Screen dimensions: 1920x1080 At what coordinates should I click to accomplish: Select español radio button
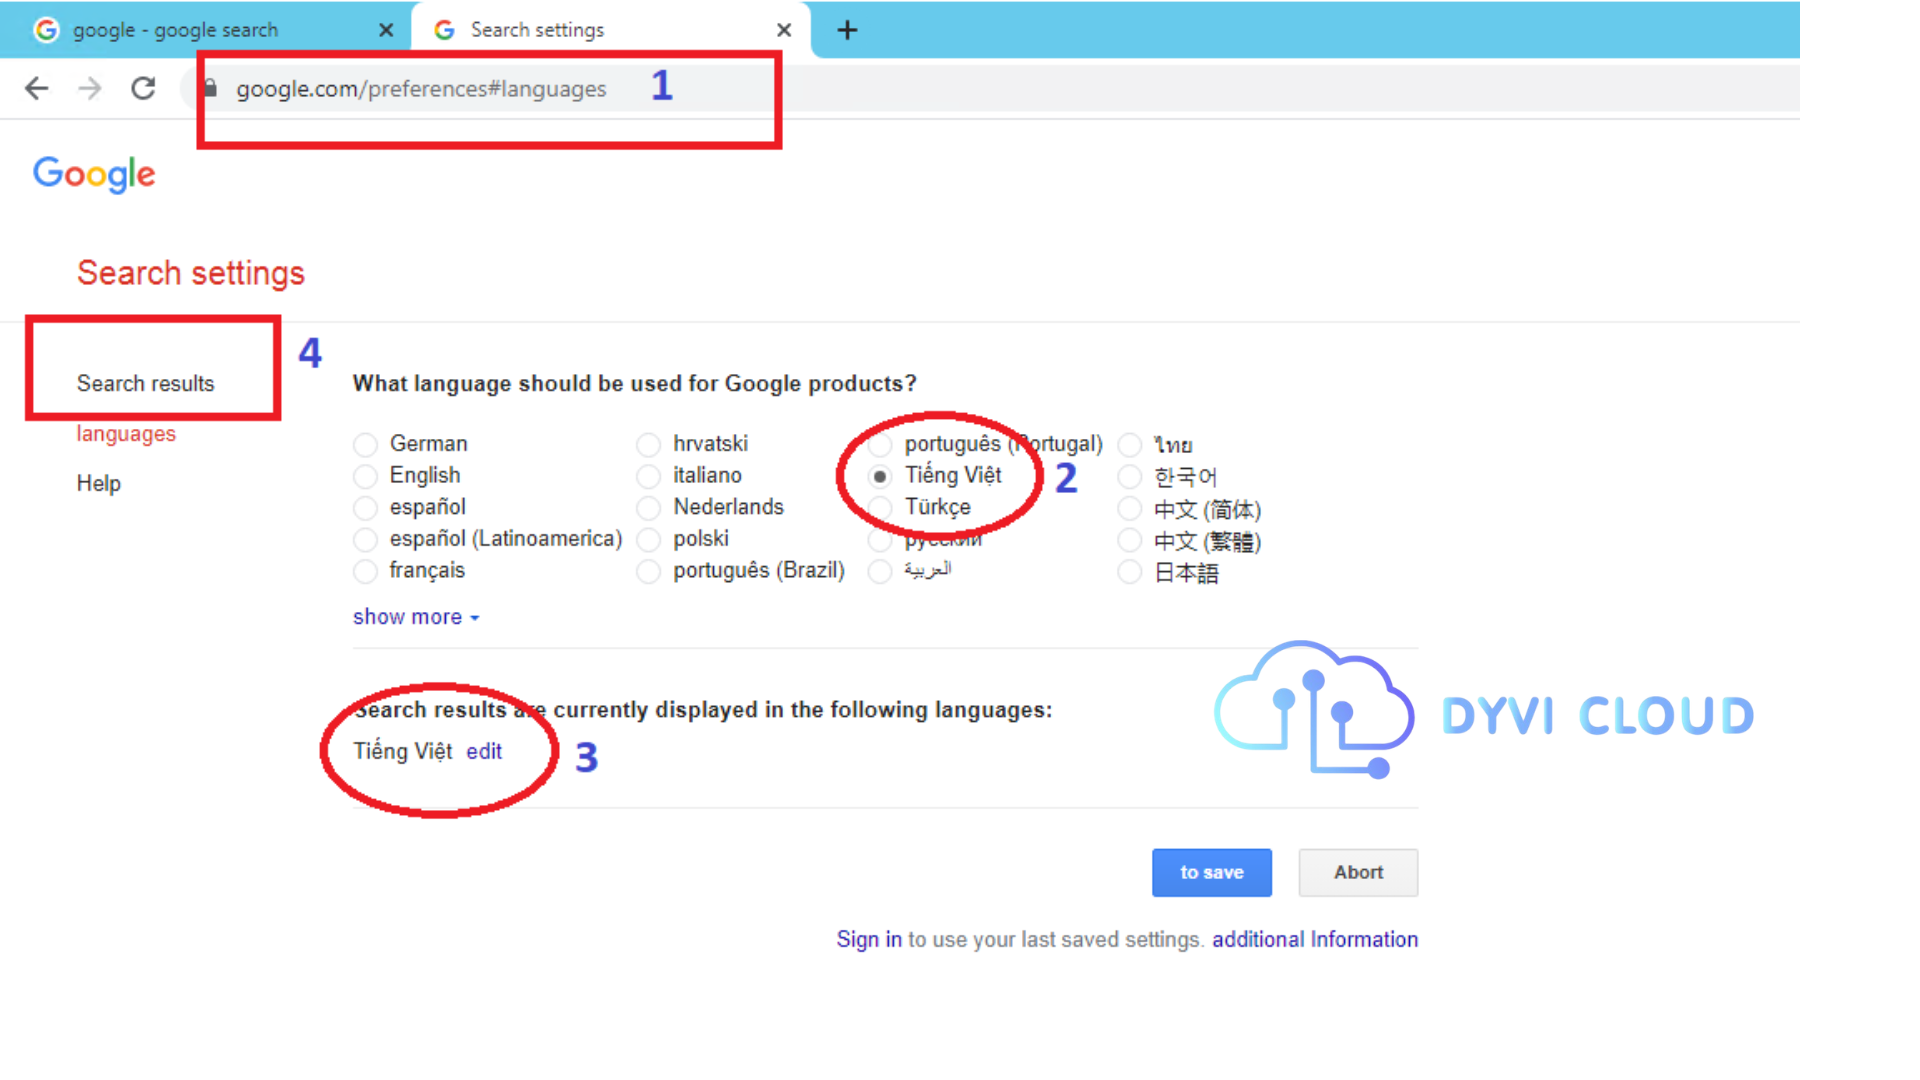(365, 508)
